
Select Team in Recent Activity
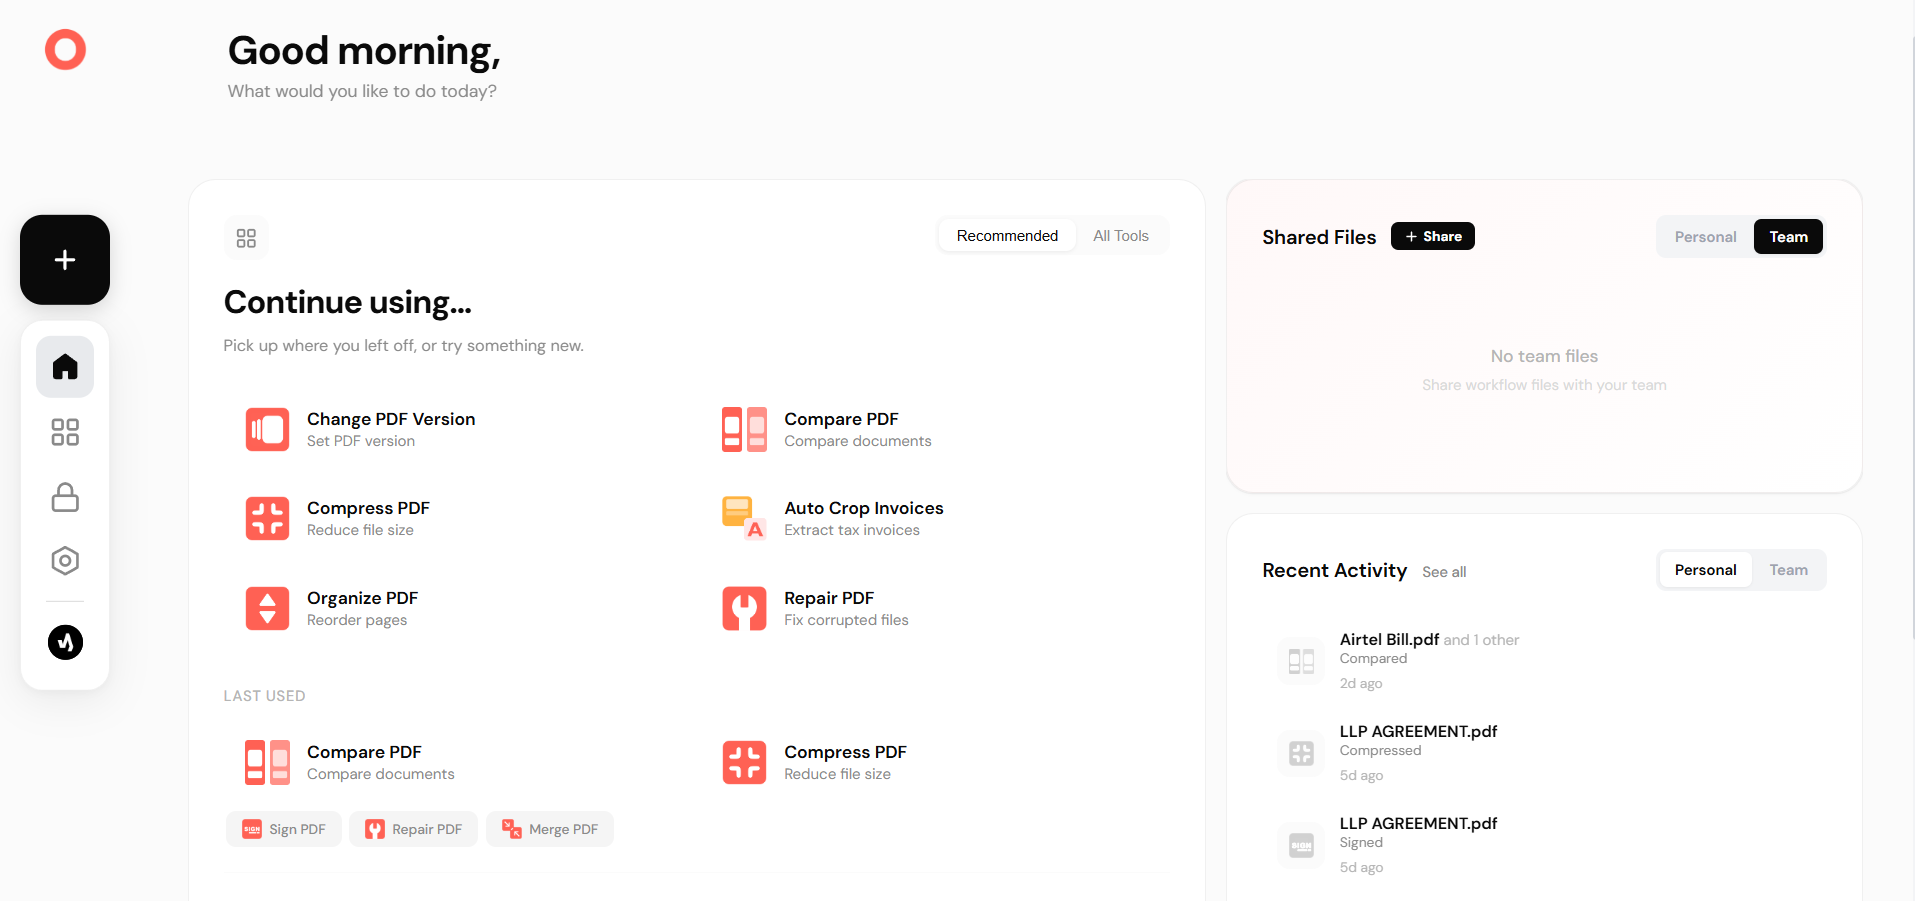pyautogui.click(x=1788, y=570)
